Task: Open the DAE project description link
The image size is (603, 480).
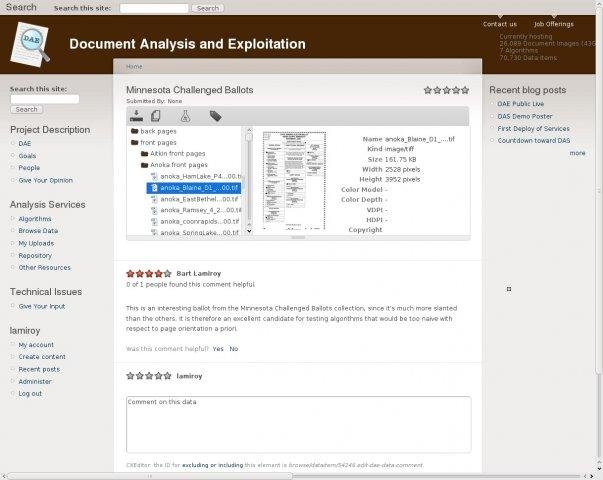Action: coord(25,143)
